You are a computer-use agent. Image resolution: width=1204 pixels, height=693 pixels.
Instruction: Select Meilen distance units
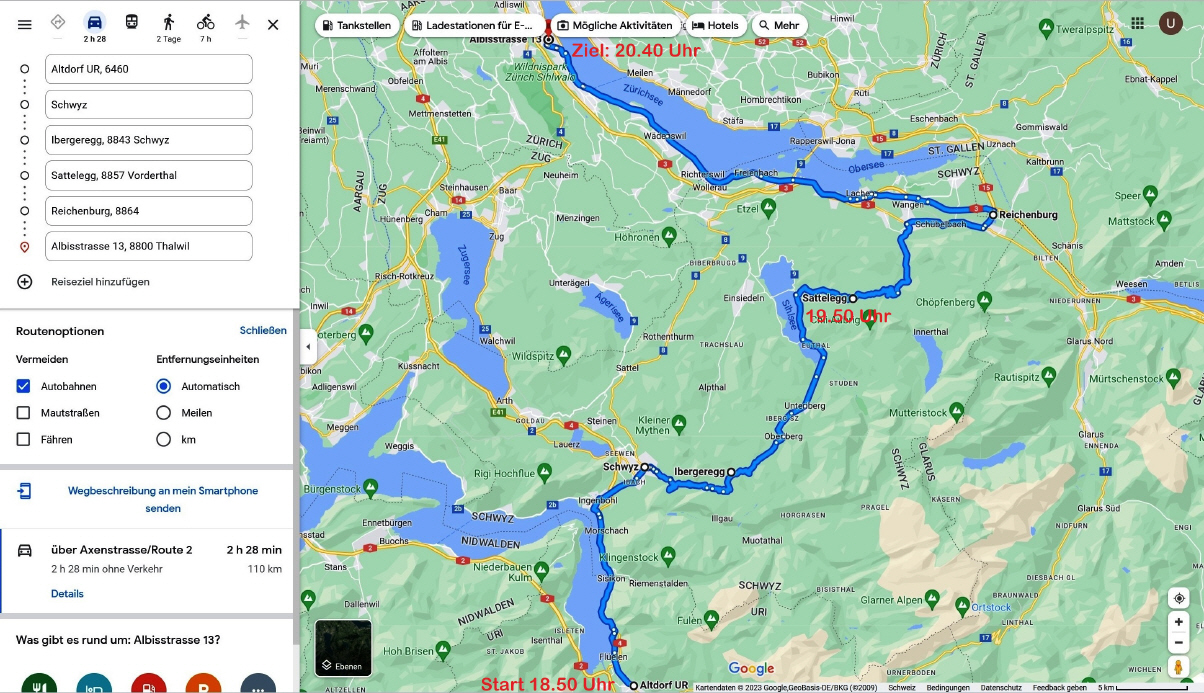coord(164,412)
